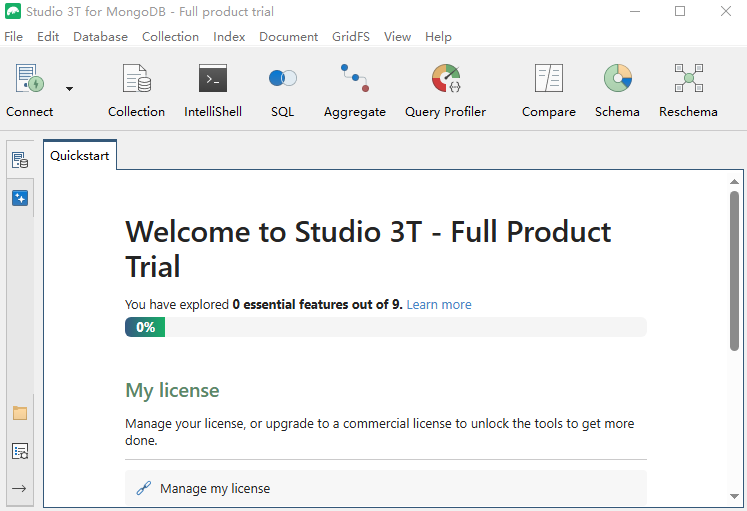Open the Document menu
Screen dimensions: 747x511
click(x=288, y=37)
